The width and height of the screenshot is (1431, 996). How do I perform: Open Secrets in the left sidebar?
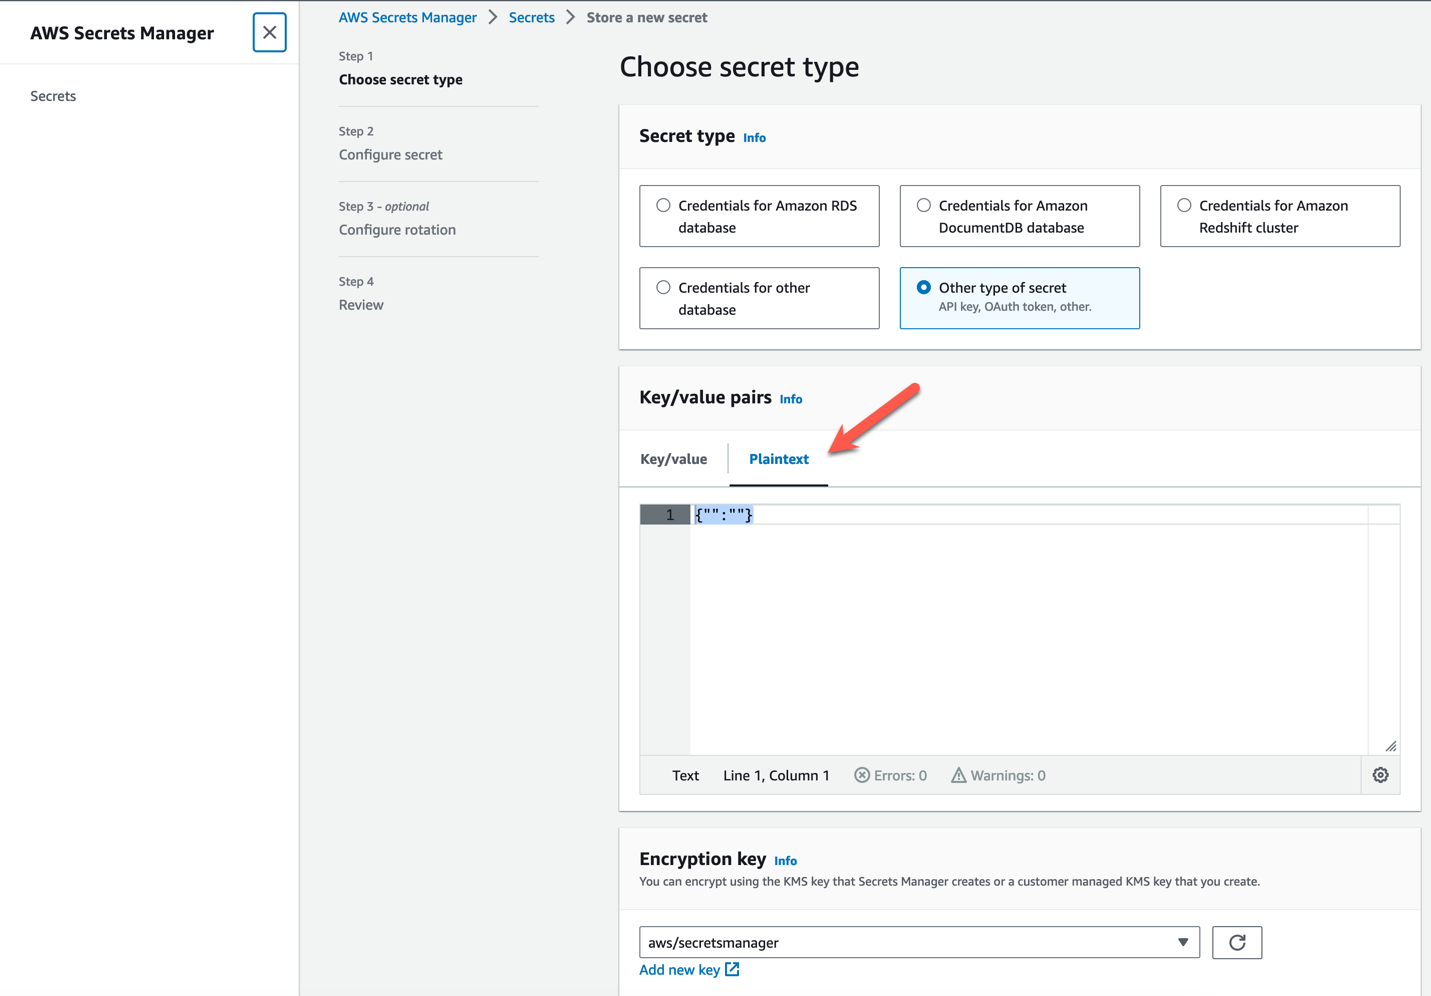pos(53,96)
